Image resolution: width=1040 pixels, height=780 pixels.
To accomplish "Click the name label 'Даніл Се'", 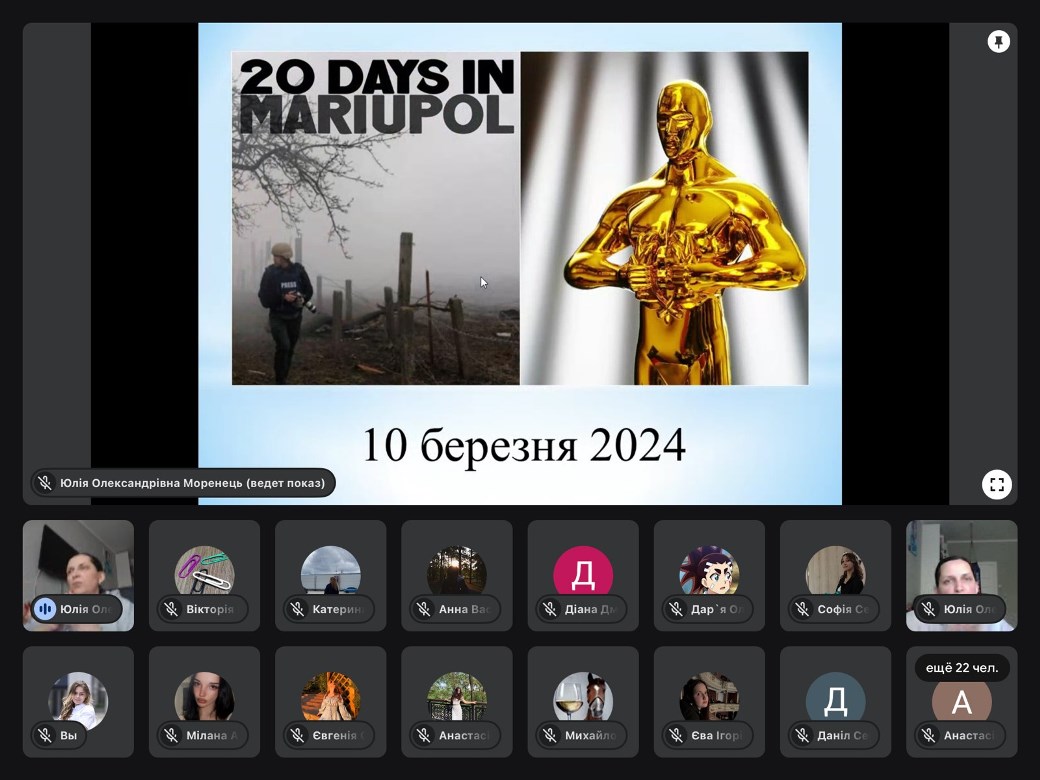I will pos(842,735).
